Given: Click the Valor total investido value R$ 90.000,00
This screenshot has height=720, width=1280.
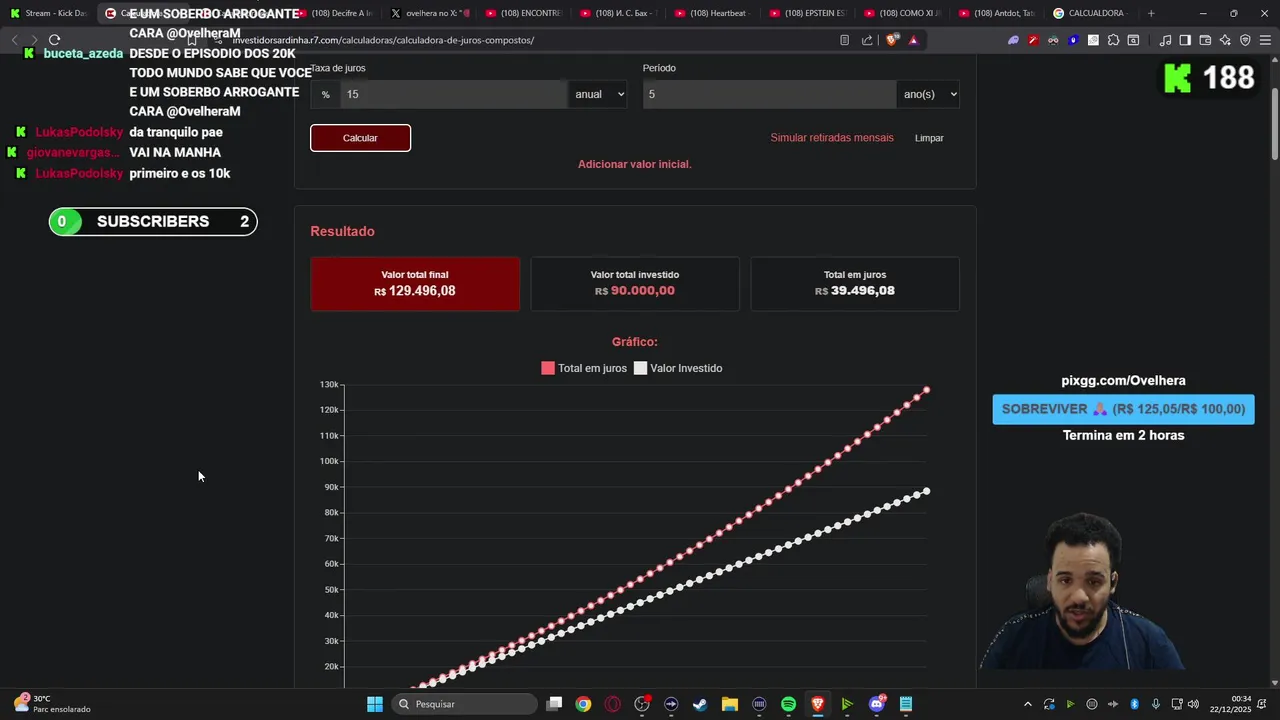Looking at the screenshot, I should pos(635,291).
